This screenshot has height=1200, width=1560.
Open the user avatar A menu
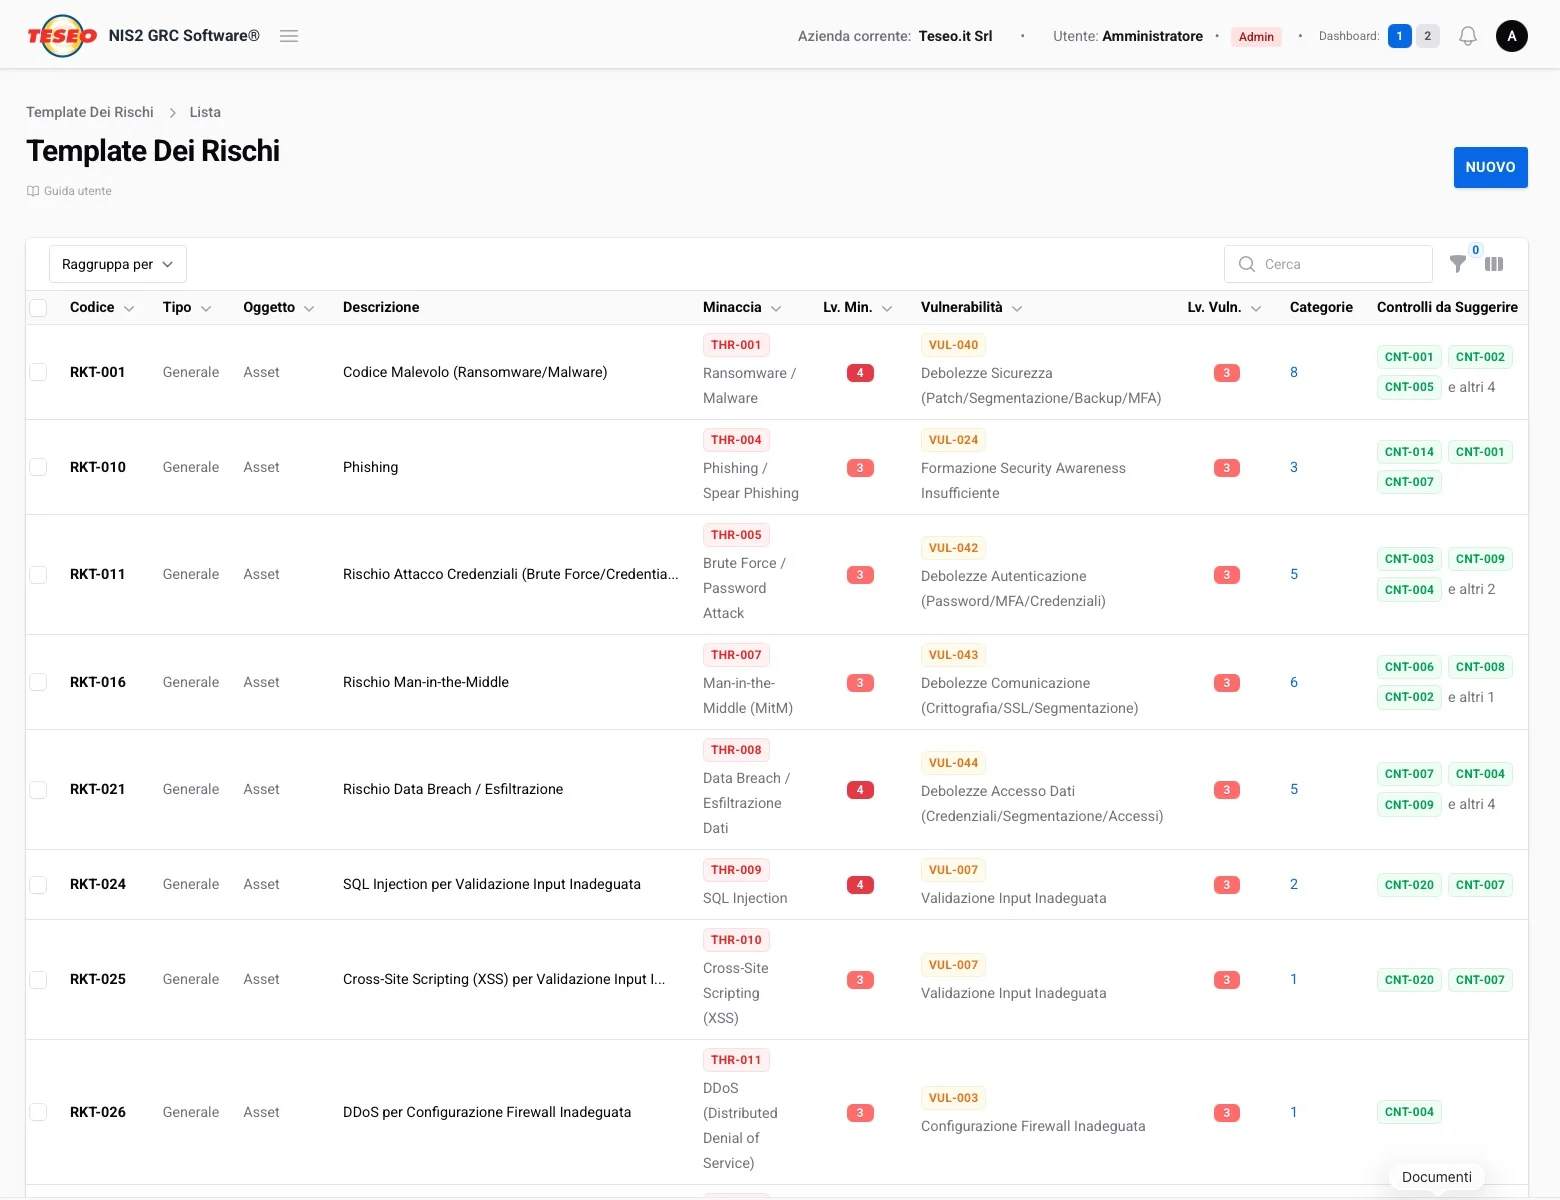1512,36
